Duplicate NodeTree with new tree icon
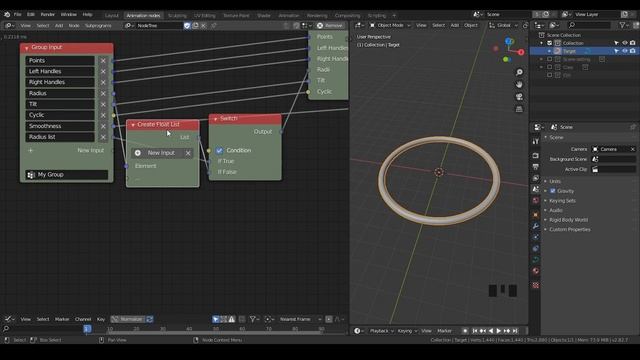 click(196, 25)
